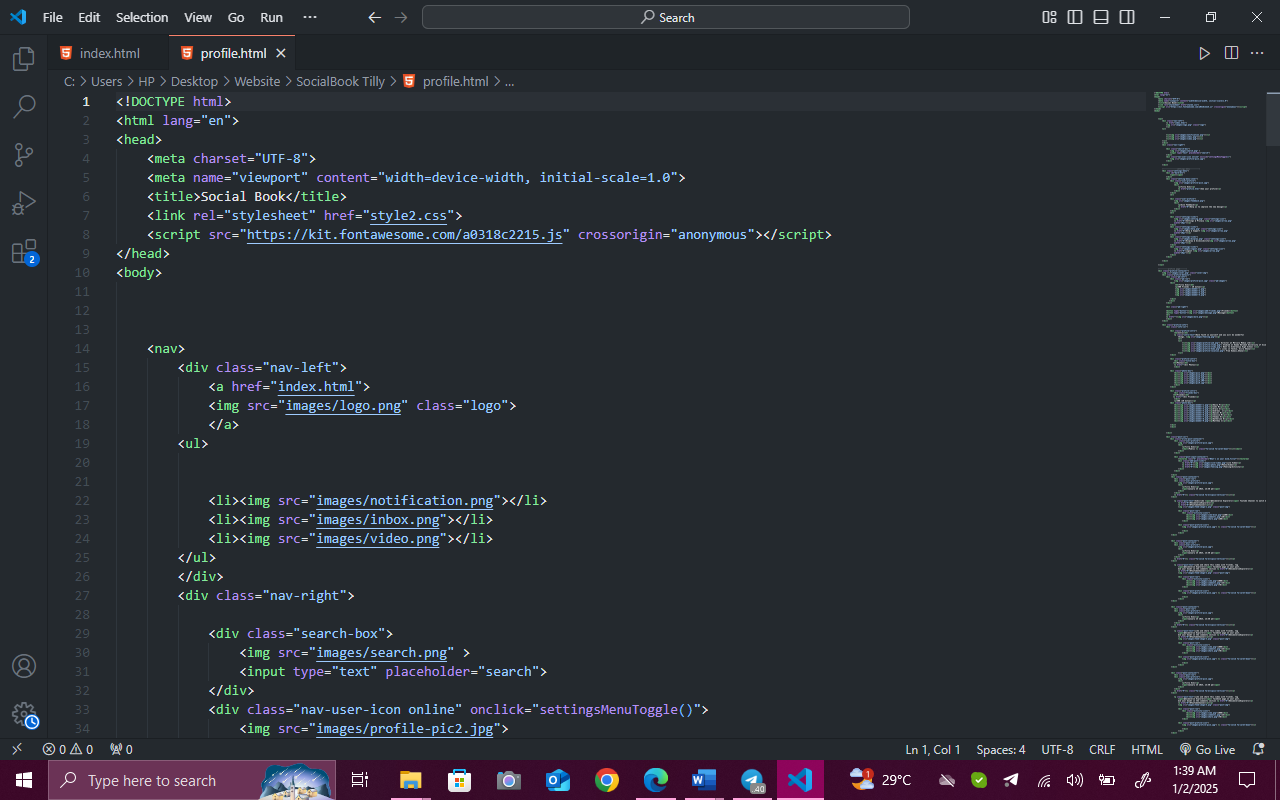Open the volume icon in system tray
Viewport: 1280px width, 800px height.
tap(1075, 780)
